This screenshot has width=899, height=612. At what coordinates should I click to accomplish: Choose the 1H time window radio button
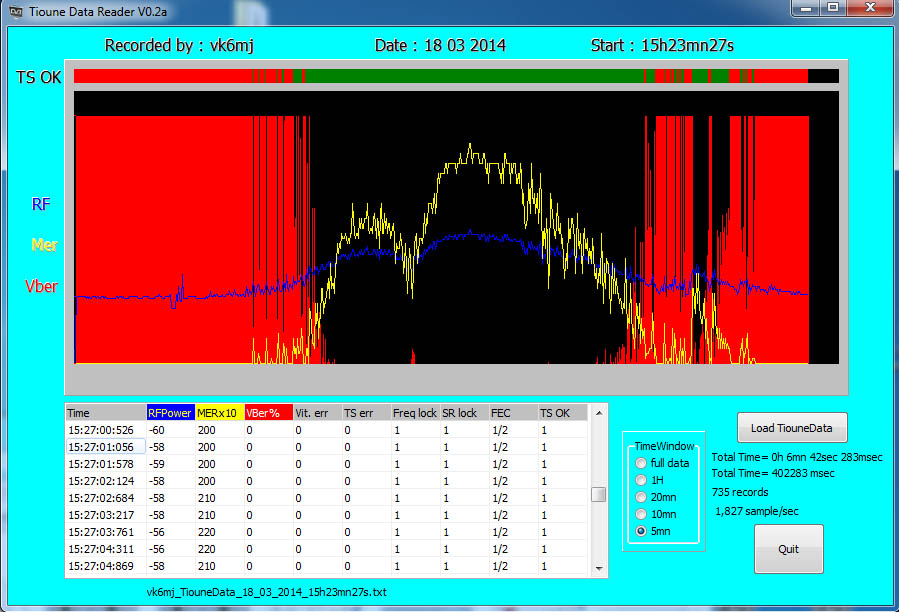coord(641,480)
